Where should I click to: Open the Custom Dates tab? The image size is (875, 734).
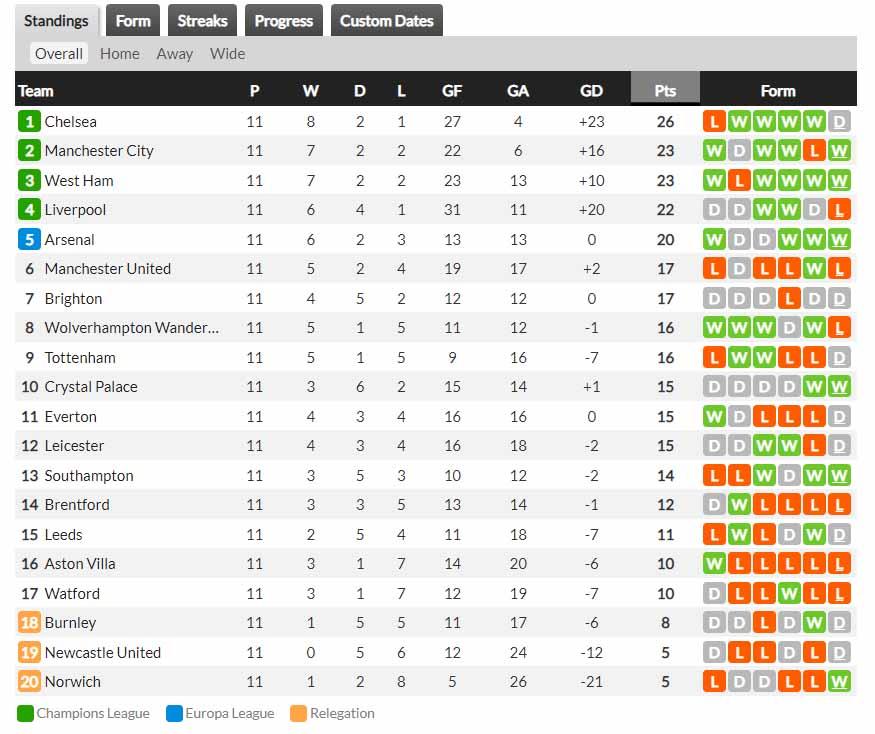point(387,21)
